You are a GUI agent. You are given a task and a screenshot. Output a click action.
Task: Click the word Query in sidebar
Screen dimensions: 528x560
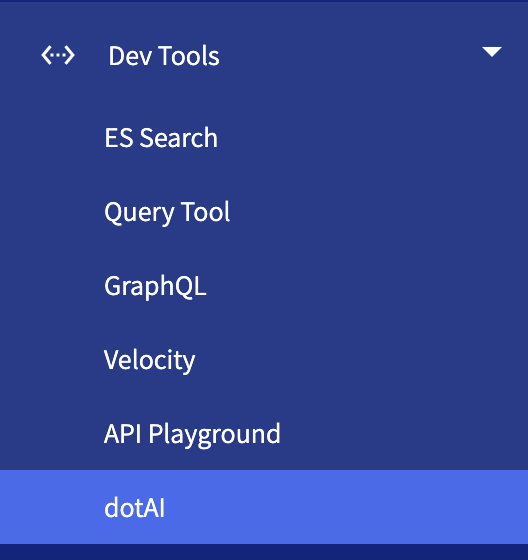(139, 212)
